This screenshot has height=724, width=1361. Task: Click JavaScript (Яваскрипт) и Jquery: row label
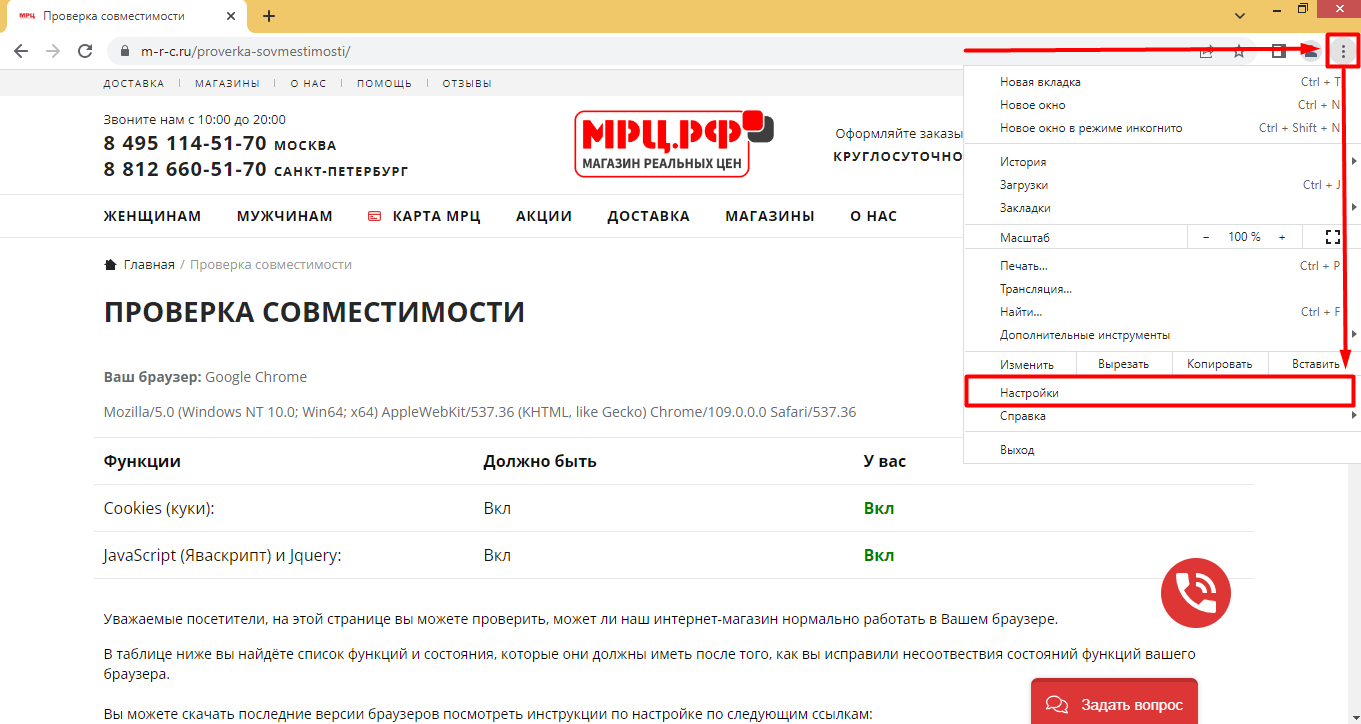pos(223,555)
